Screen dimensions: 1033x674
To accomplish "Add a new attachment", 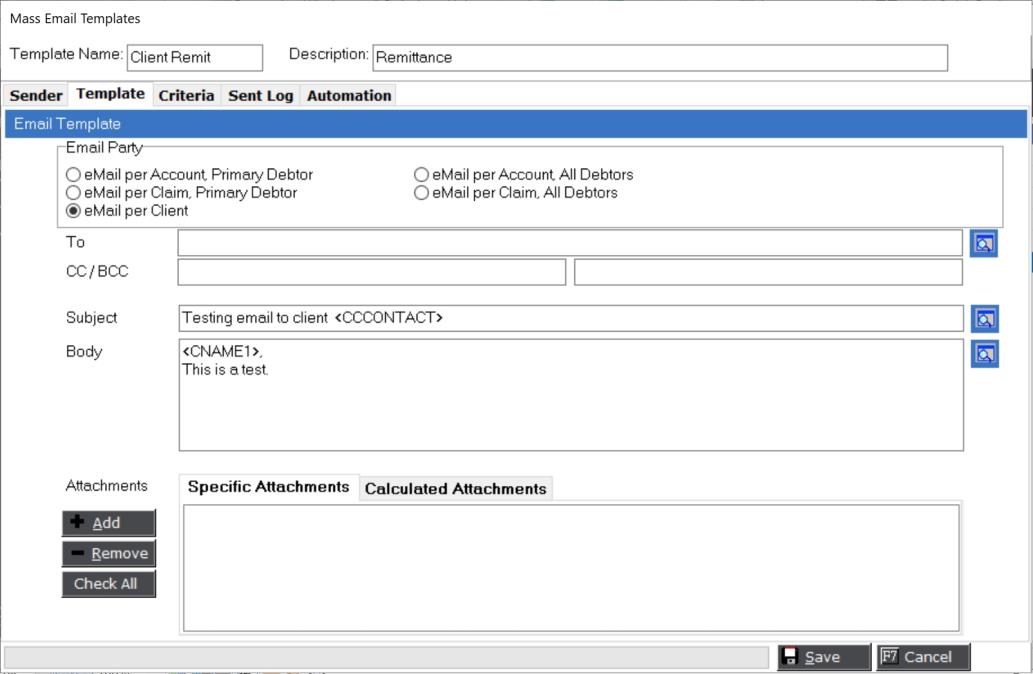I will 108,523.
